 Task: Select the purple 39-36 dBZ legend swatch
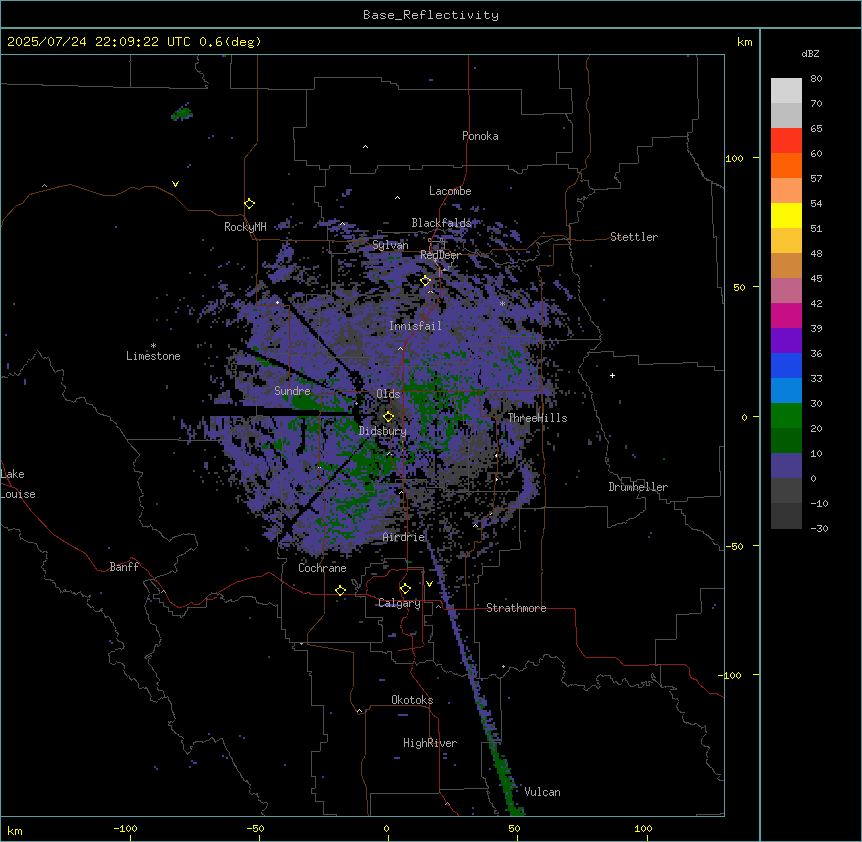(786, 340)
